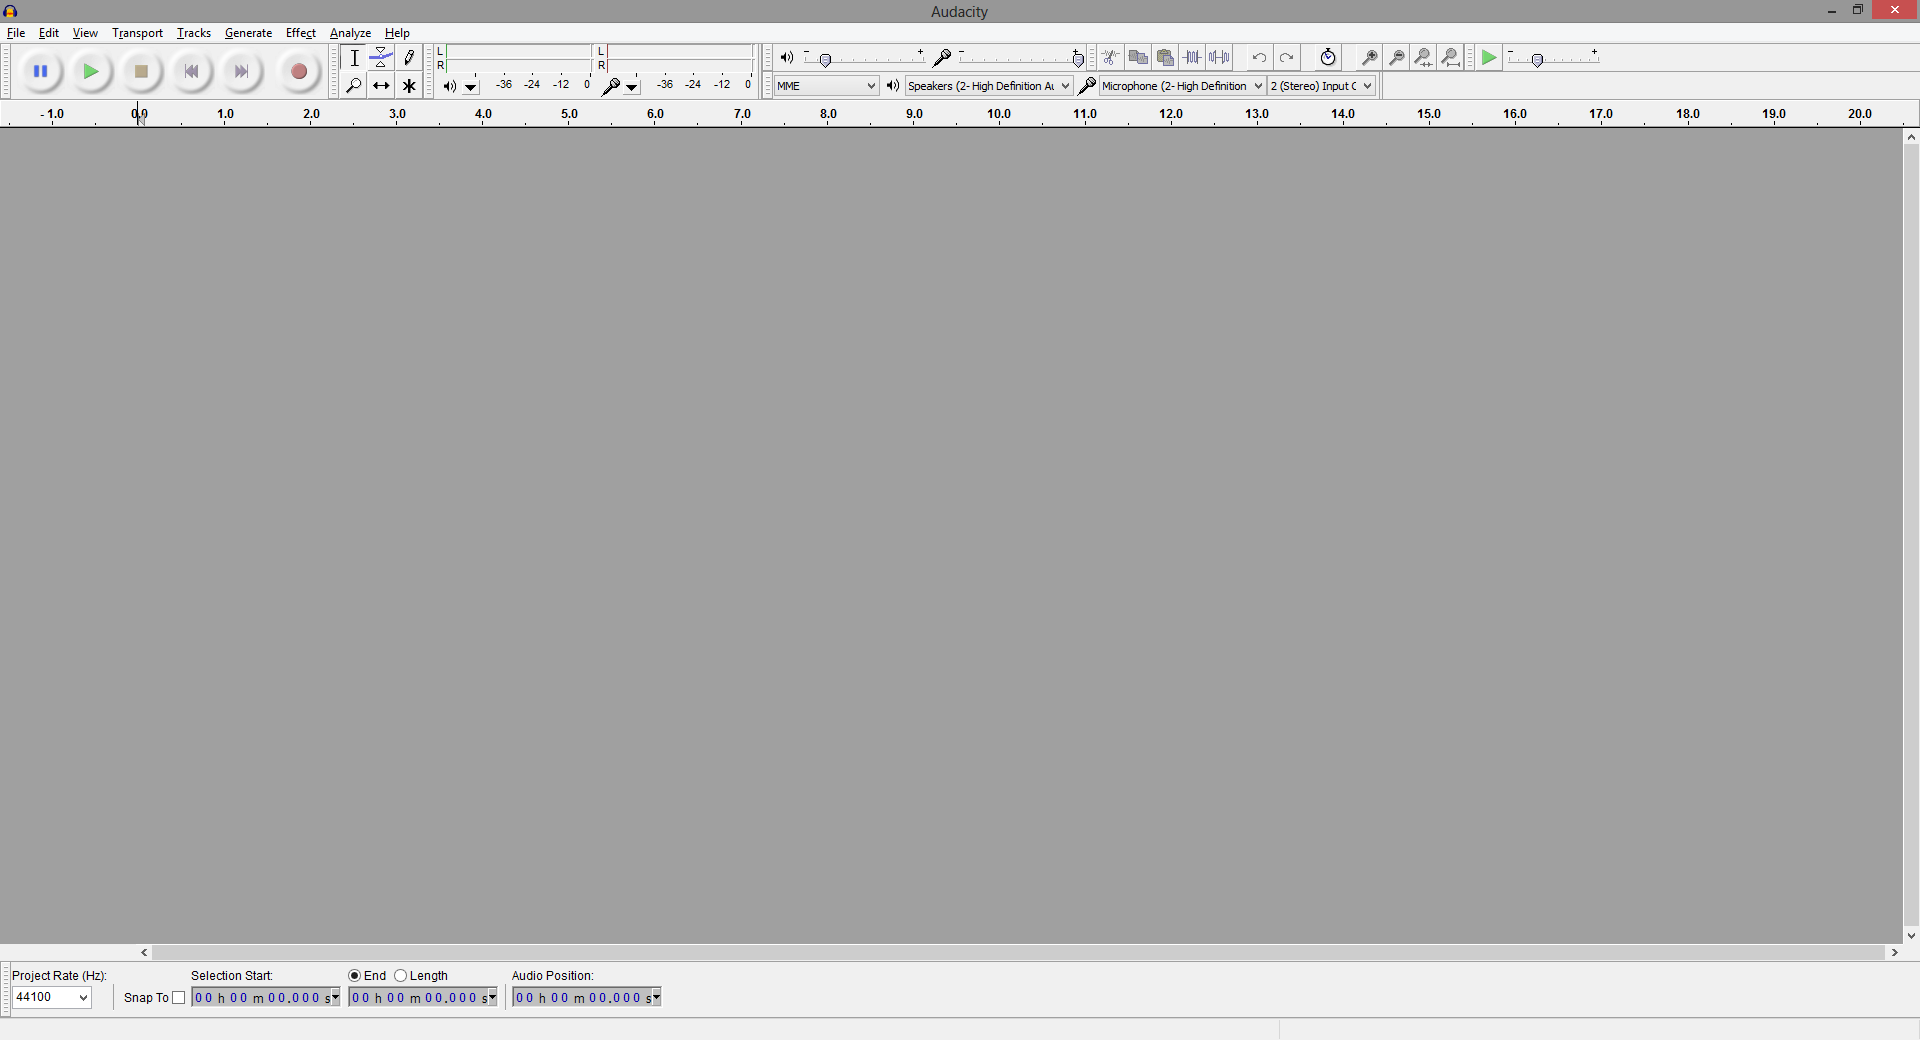Click the selection End time field
1920x1040 pixels.
click(x=423, y=997)
